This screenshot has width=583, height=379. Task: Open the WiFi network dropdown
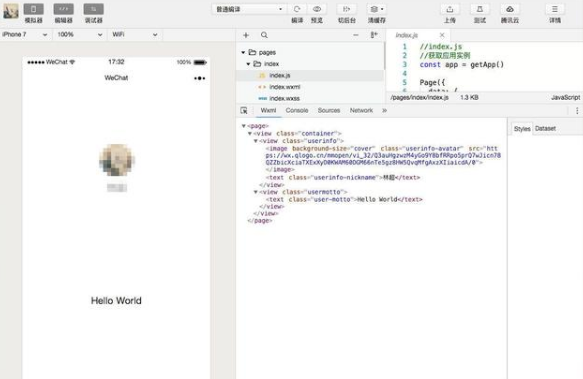tap(135, 35)
